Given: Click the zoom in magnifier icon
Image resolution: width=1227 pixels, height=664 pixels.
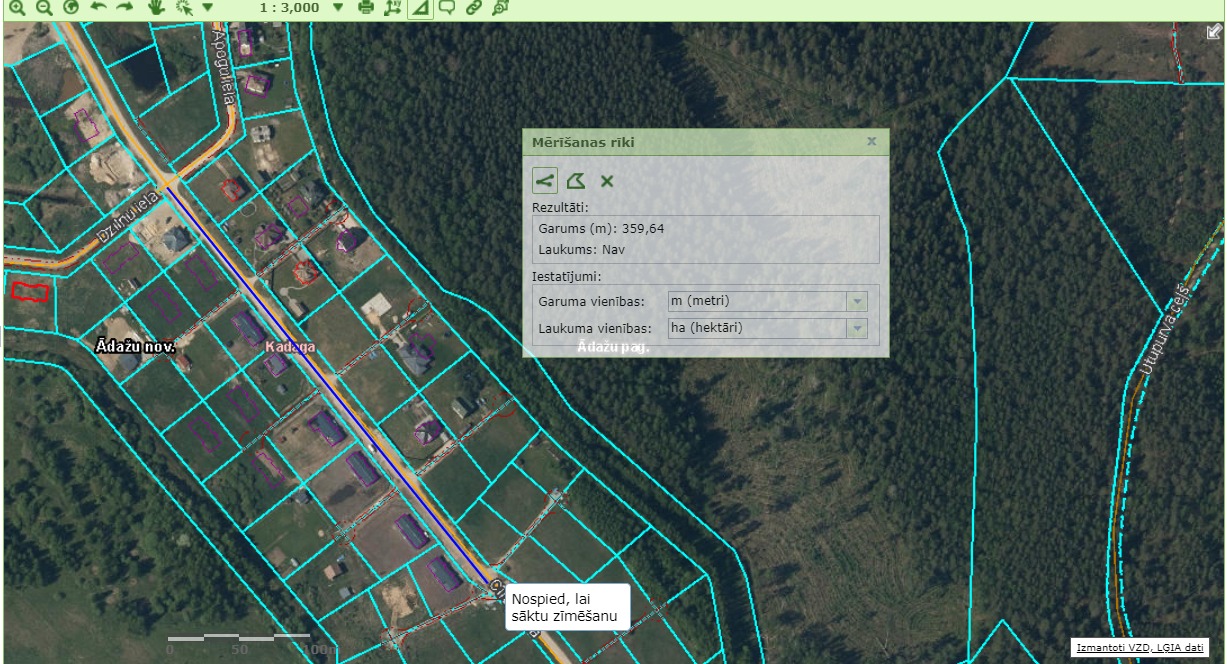Looking at the screenshot, I should [x=17, y=8].
